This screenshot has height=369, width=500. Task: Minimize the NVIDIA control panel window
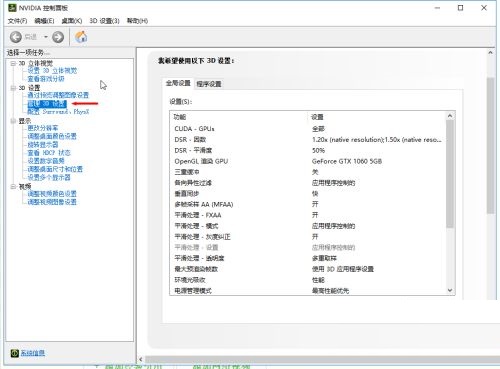[x=438, y=8]
